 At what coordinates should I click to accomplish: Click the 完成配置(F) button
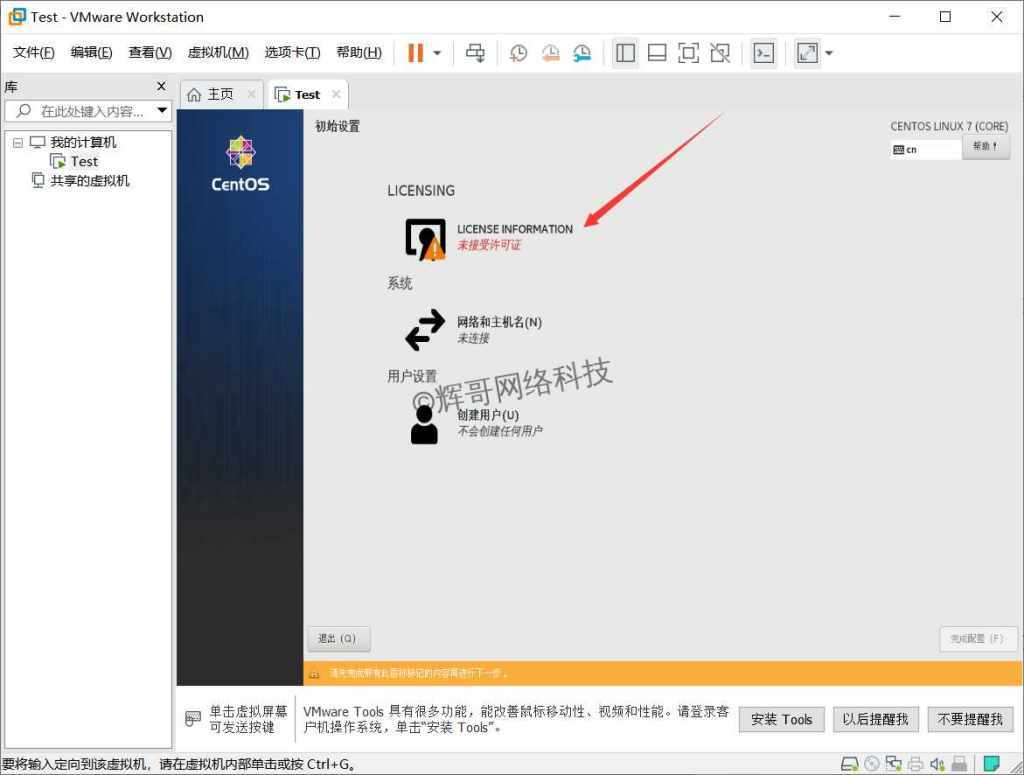tap(978, 639)
